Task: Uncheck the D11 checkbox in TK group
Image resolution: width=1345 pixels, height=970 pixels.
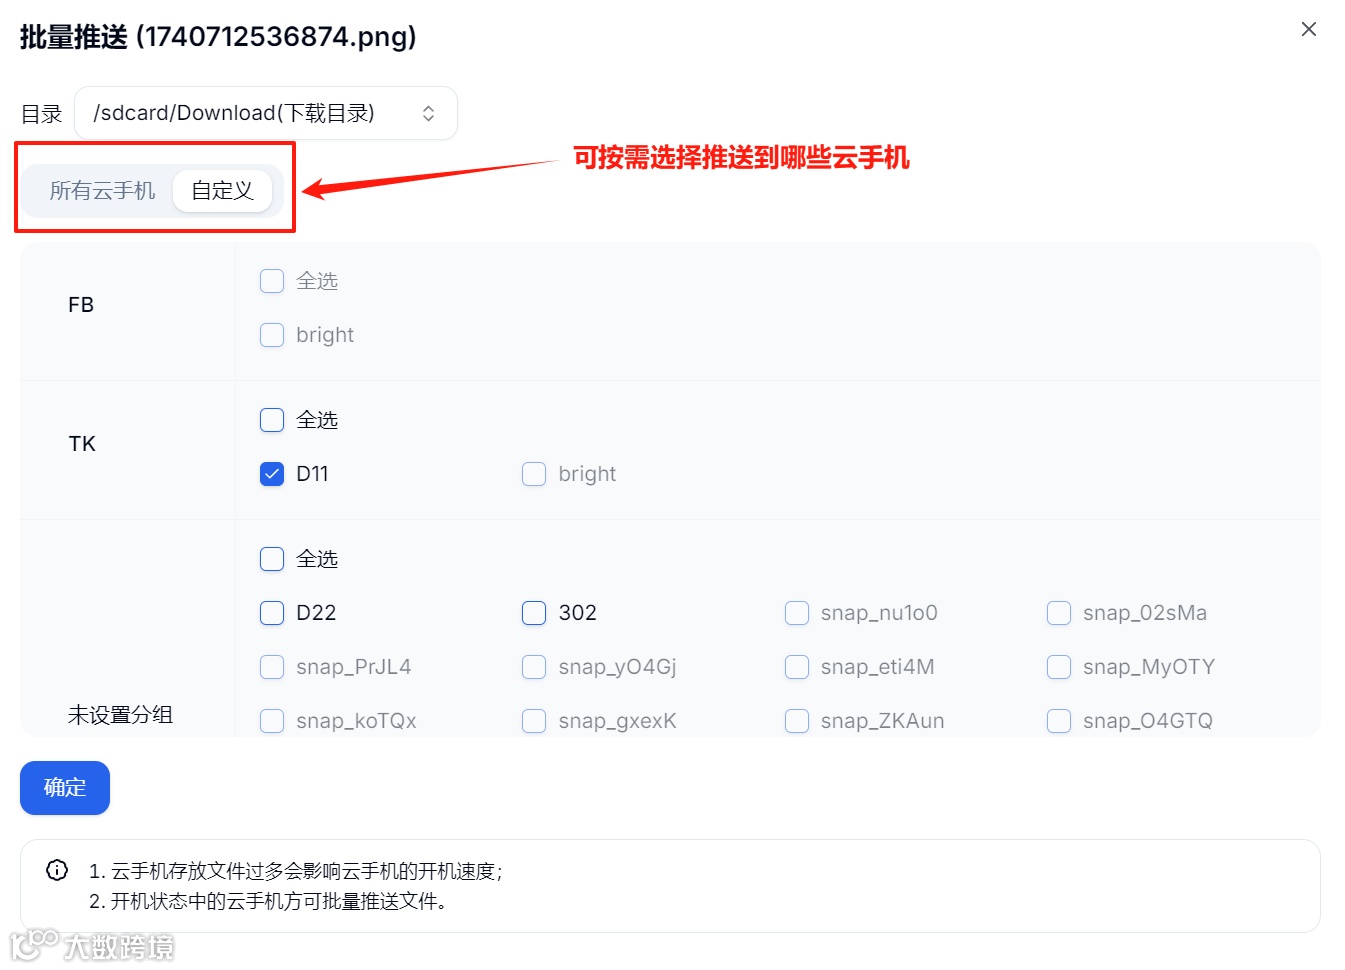Action: tap(272, 474)
